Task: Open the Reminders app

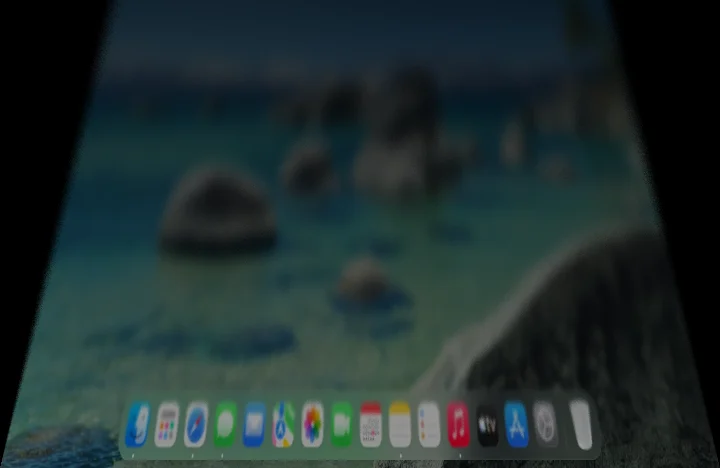Action: (x=429, y=424)
